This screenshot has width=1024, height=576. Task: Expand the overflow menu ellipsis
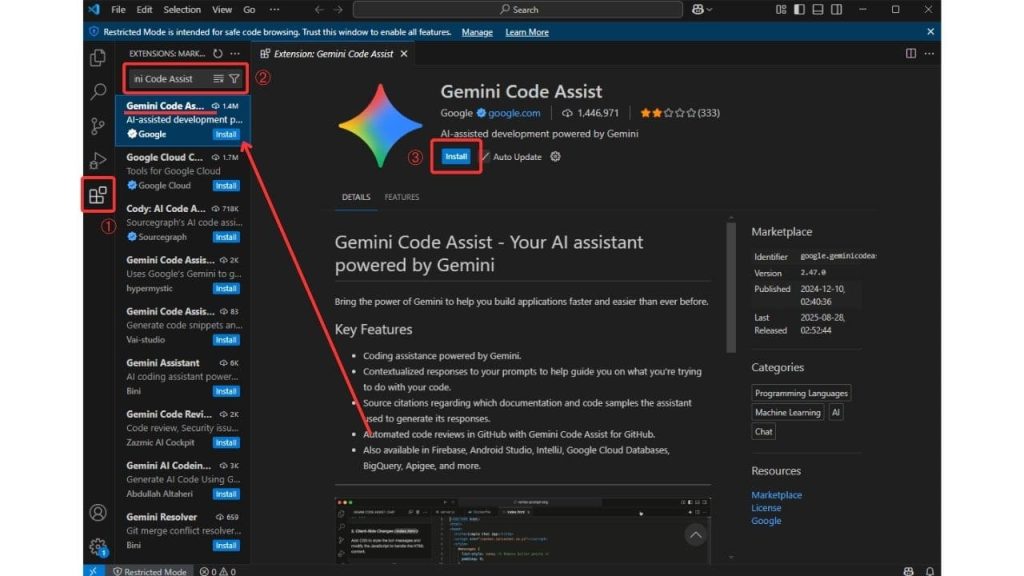coord(274,10)
